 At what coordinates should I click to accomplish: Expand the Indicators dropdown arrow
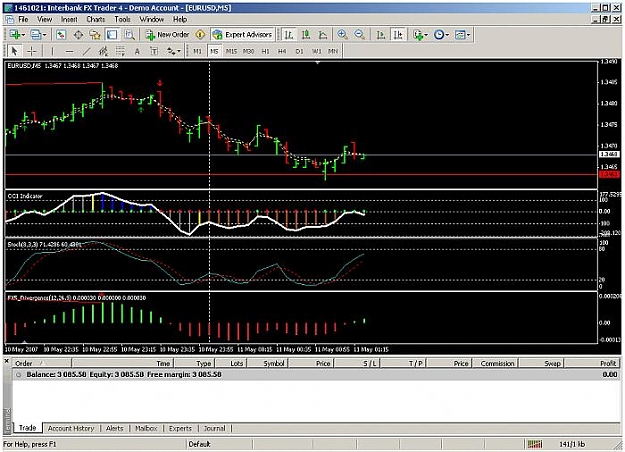tap(426, 35)
